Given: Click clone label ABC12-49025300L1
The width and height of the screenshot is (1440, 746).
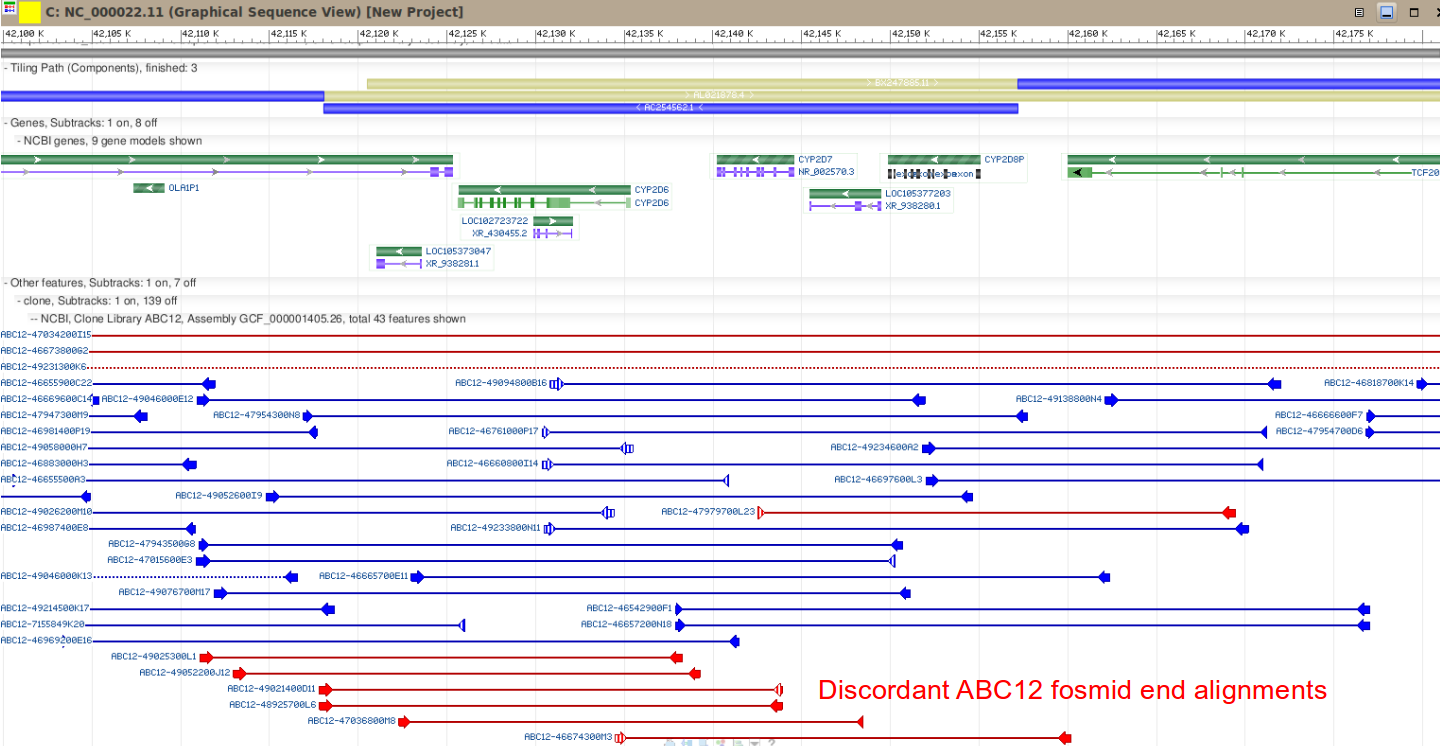Looking at the screenshot, I should click(x=154, y=657).
